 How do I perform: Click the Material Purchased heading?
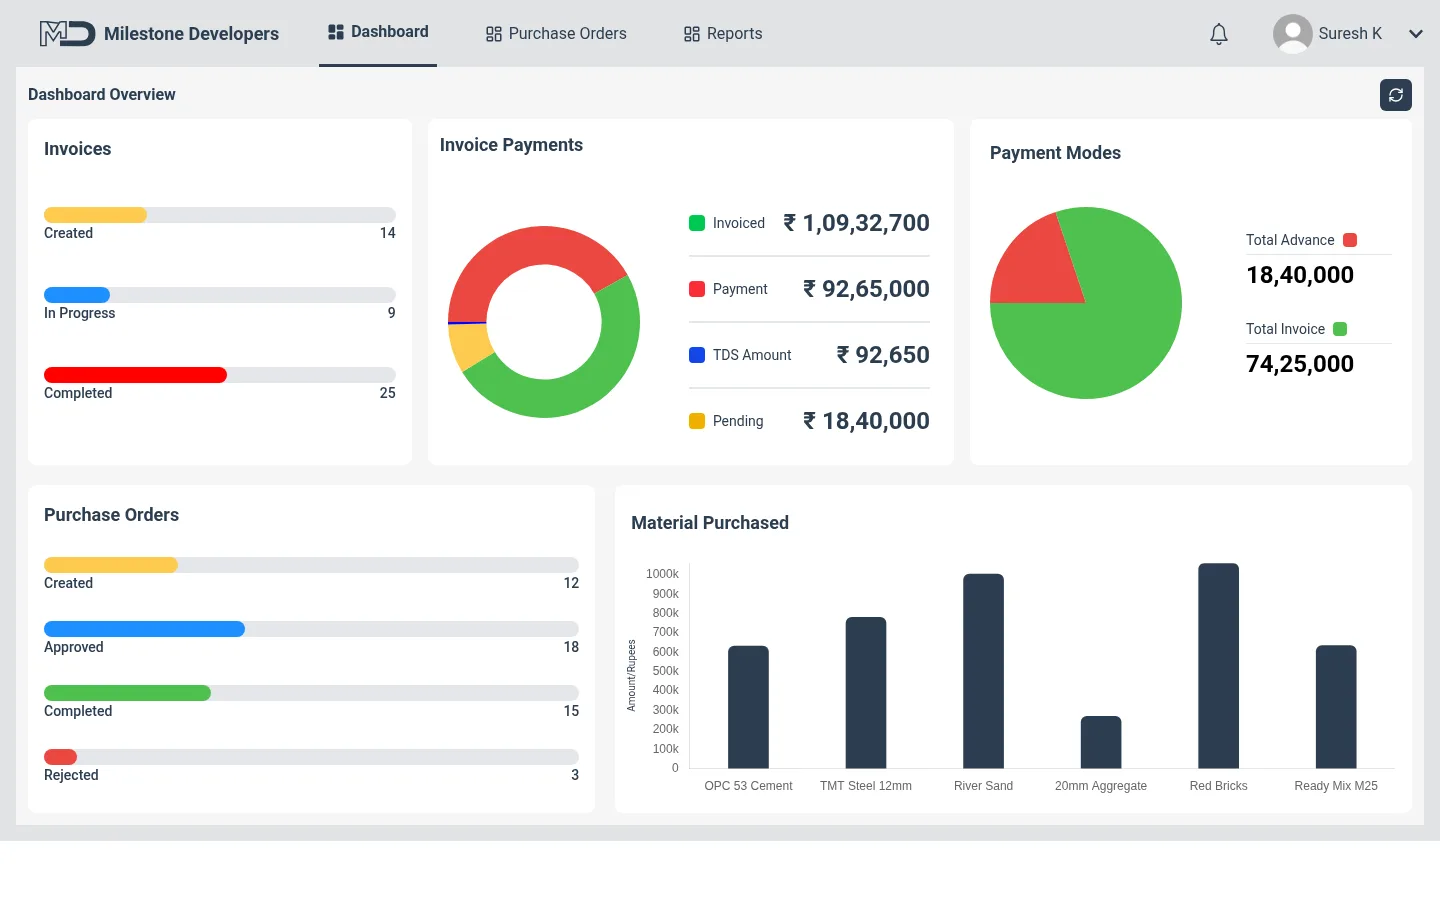point(710,523)
